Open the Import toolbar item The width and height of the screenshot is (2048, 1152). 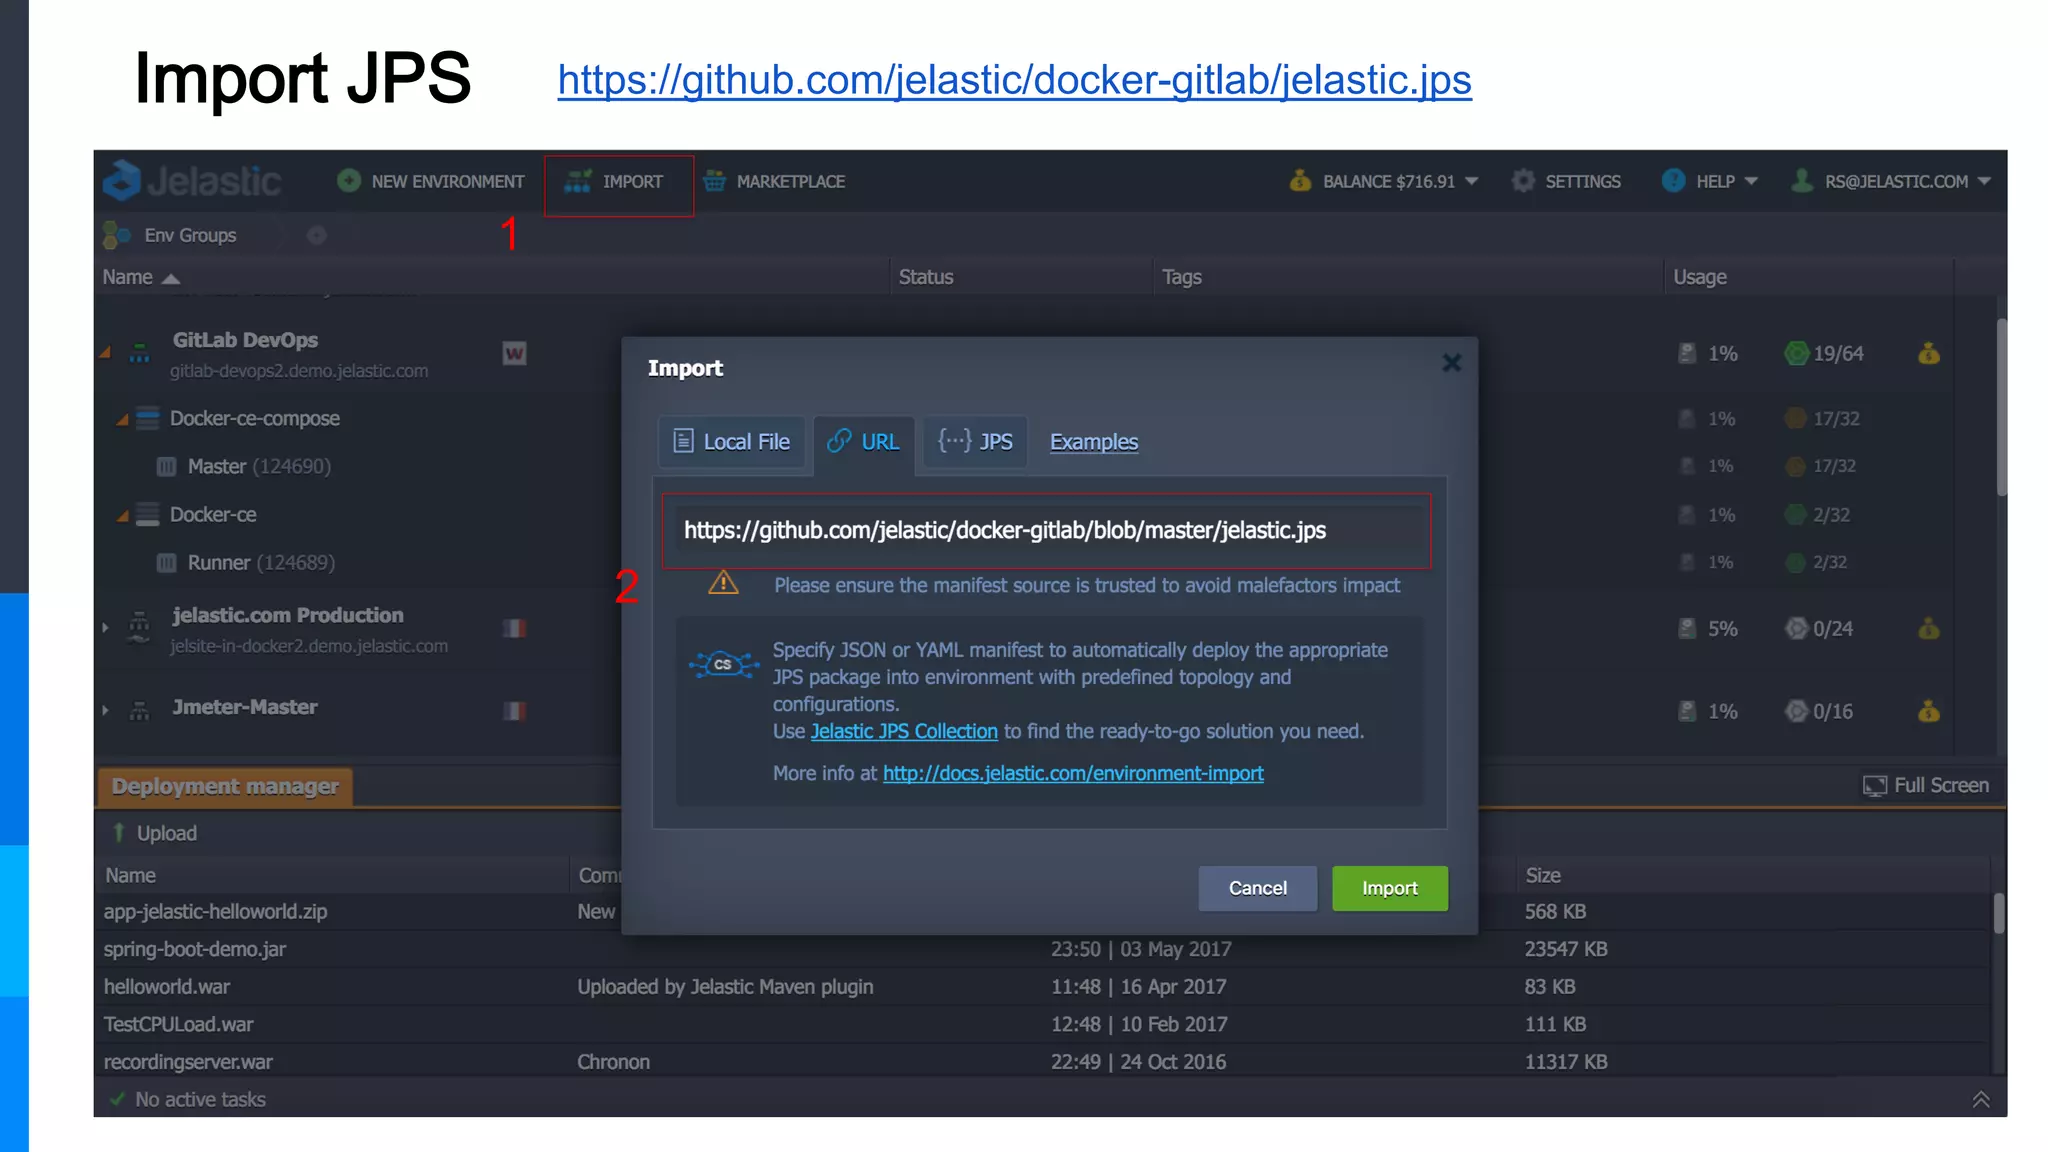[618, 182]
